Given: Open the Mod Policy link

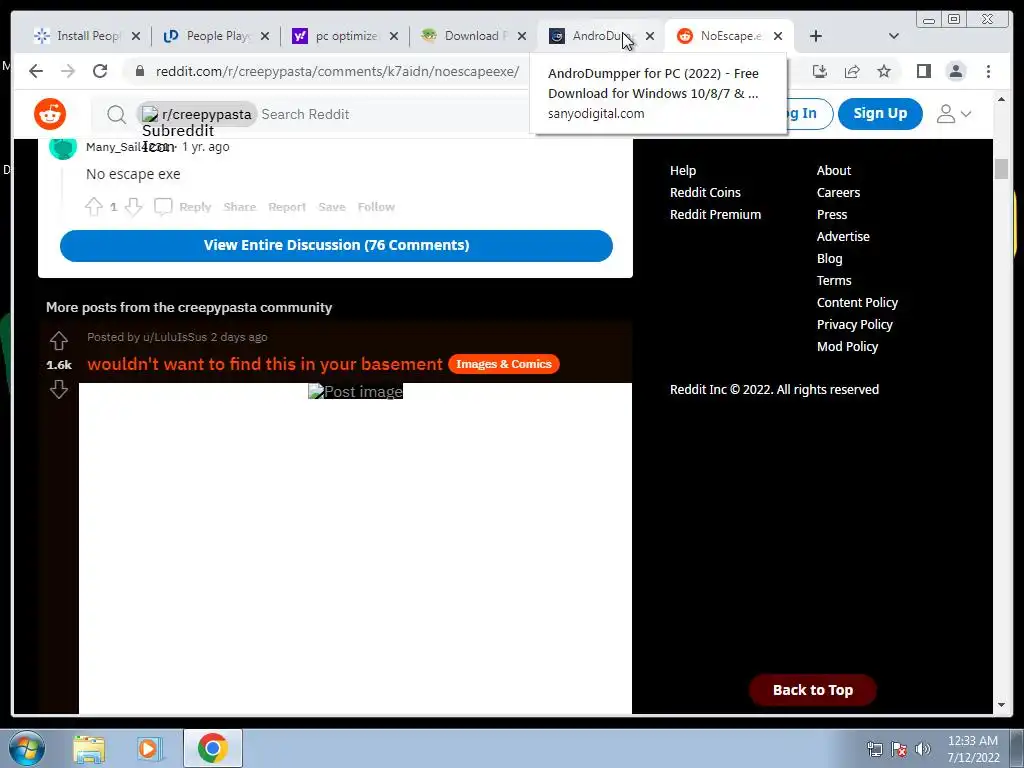Looking at the screenshot, I should 847,347.
